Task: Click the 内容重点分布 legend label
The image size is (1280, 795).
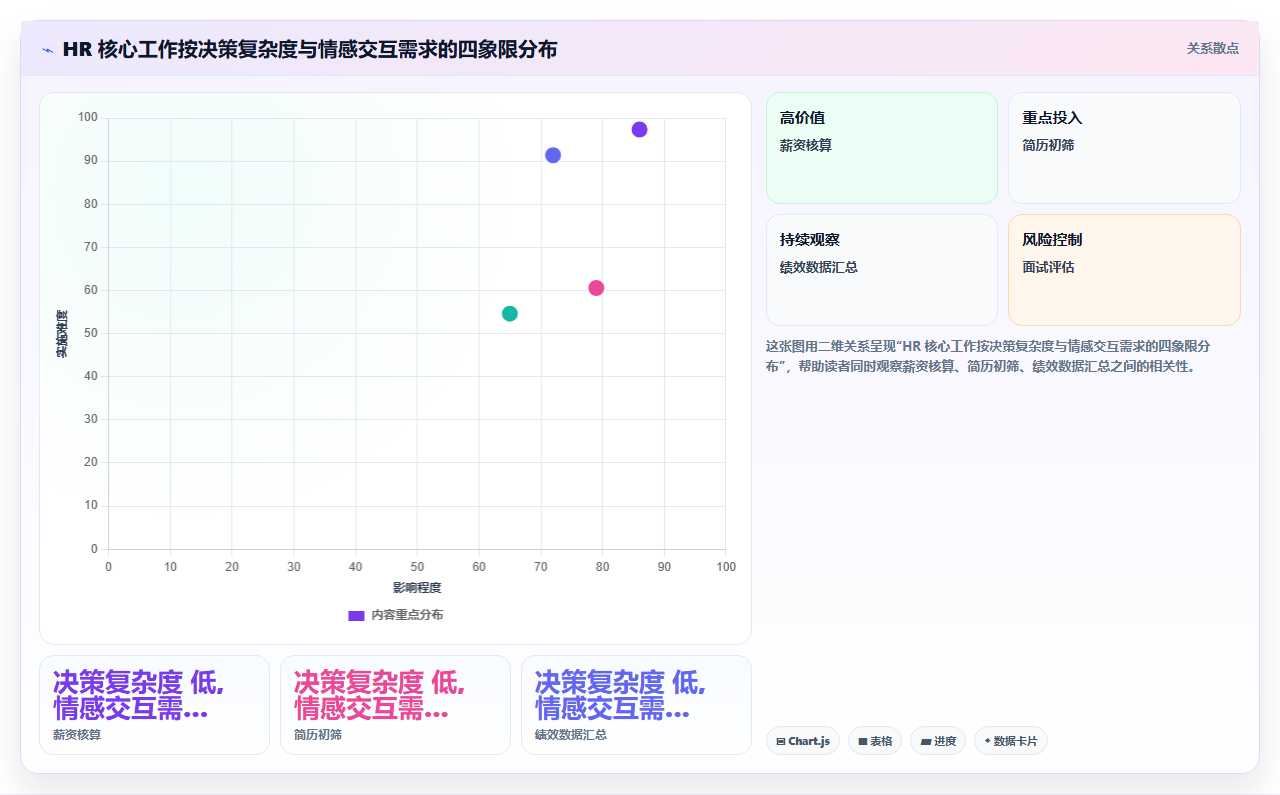Action: pos(407,615)
